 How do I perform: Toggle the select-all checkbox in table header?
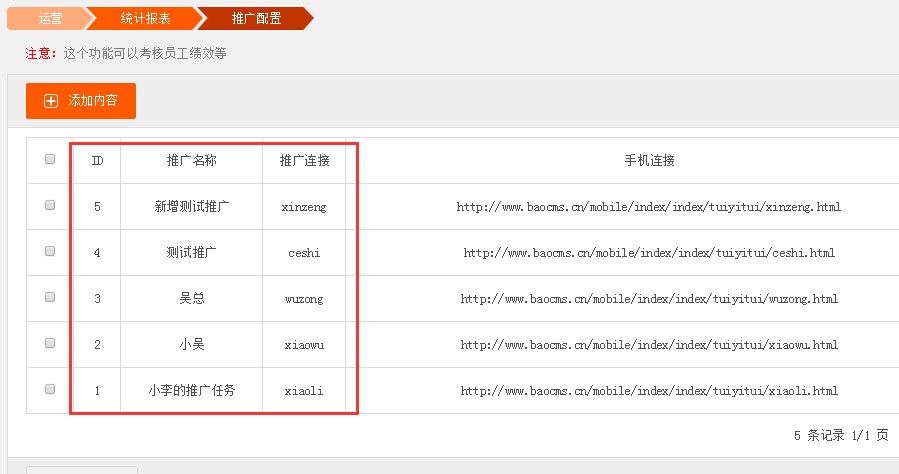coord(50,159)
